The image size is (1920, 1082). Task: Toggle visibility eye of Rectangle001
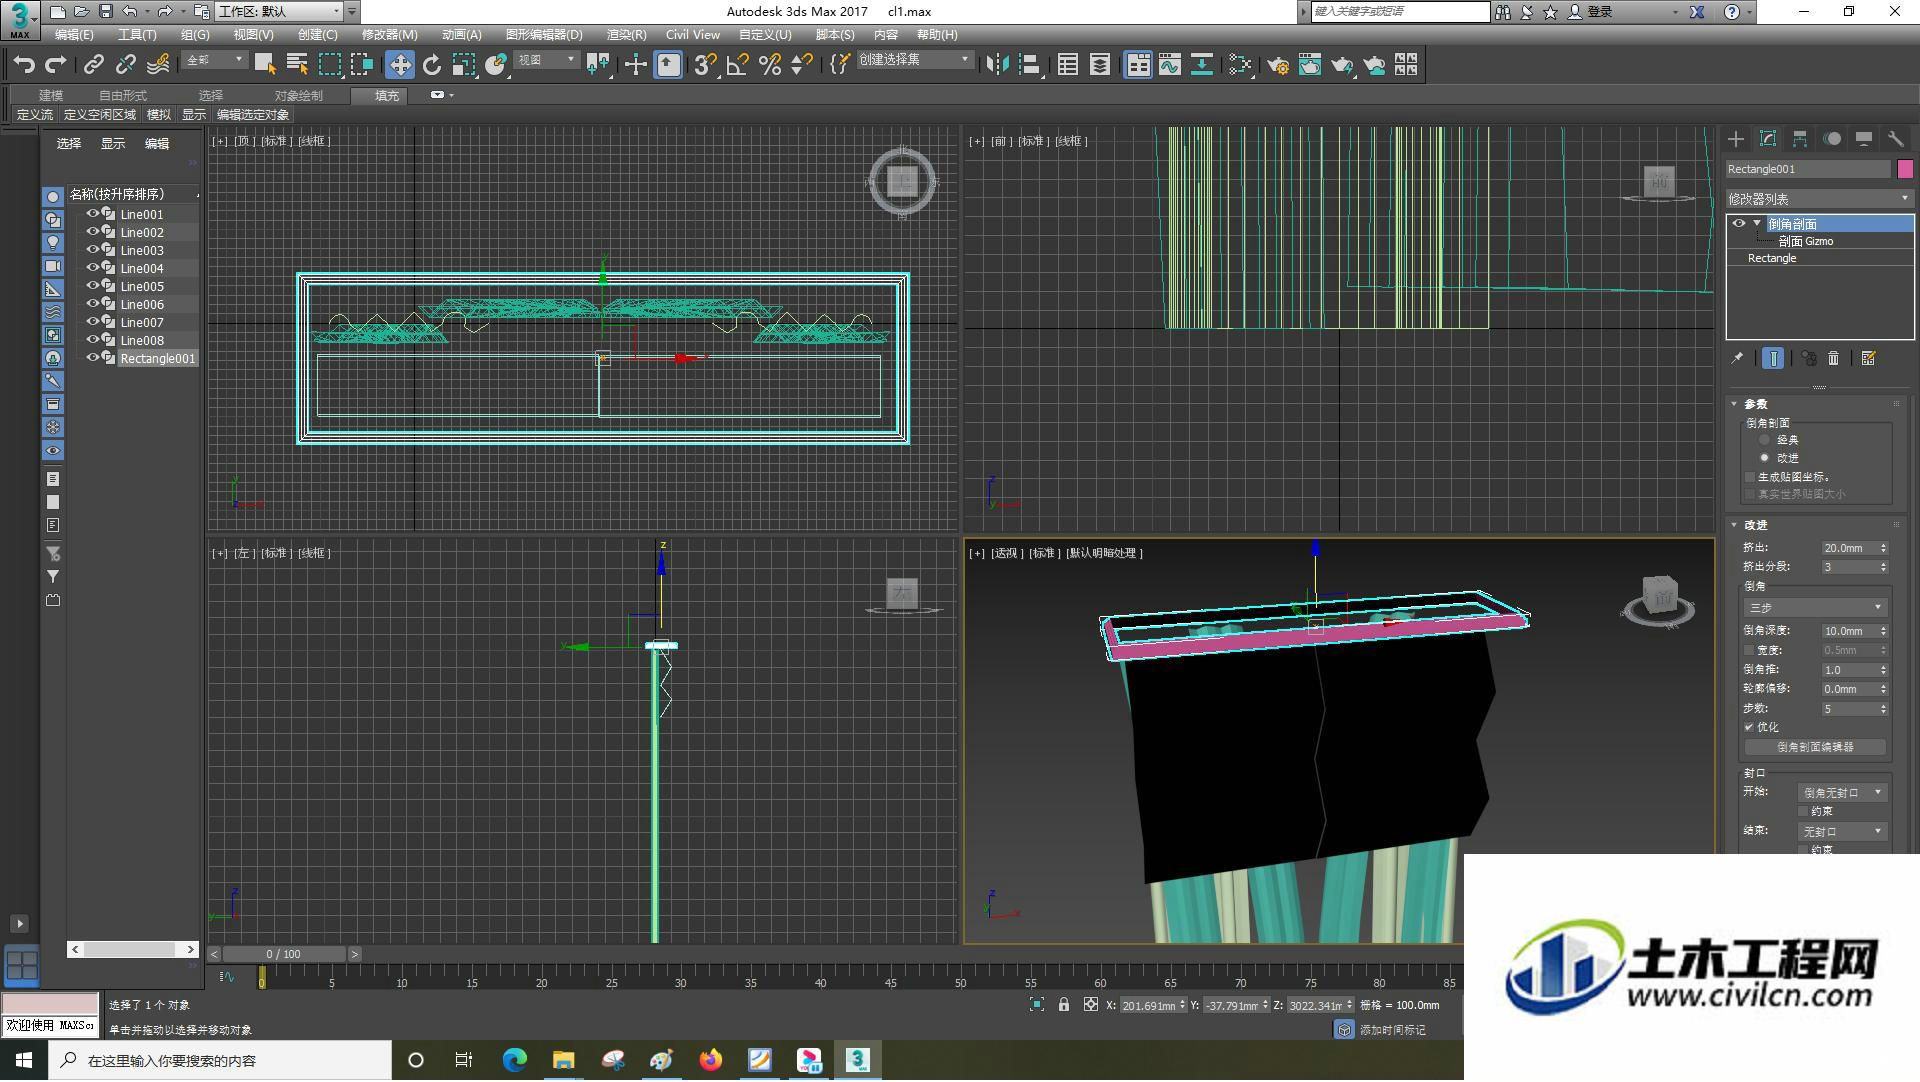click(x=93, y=358)
